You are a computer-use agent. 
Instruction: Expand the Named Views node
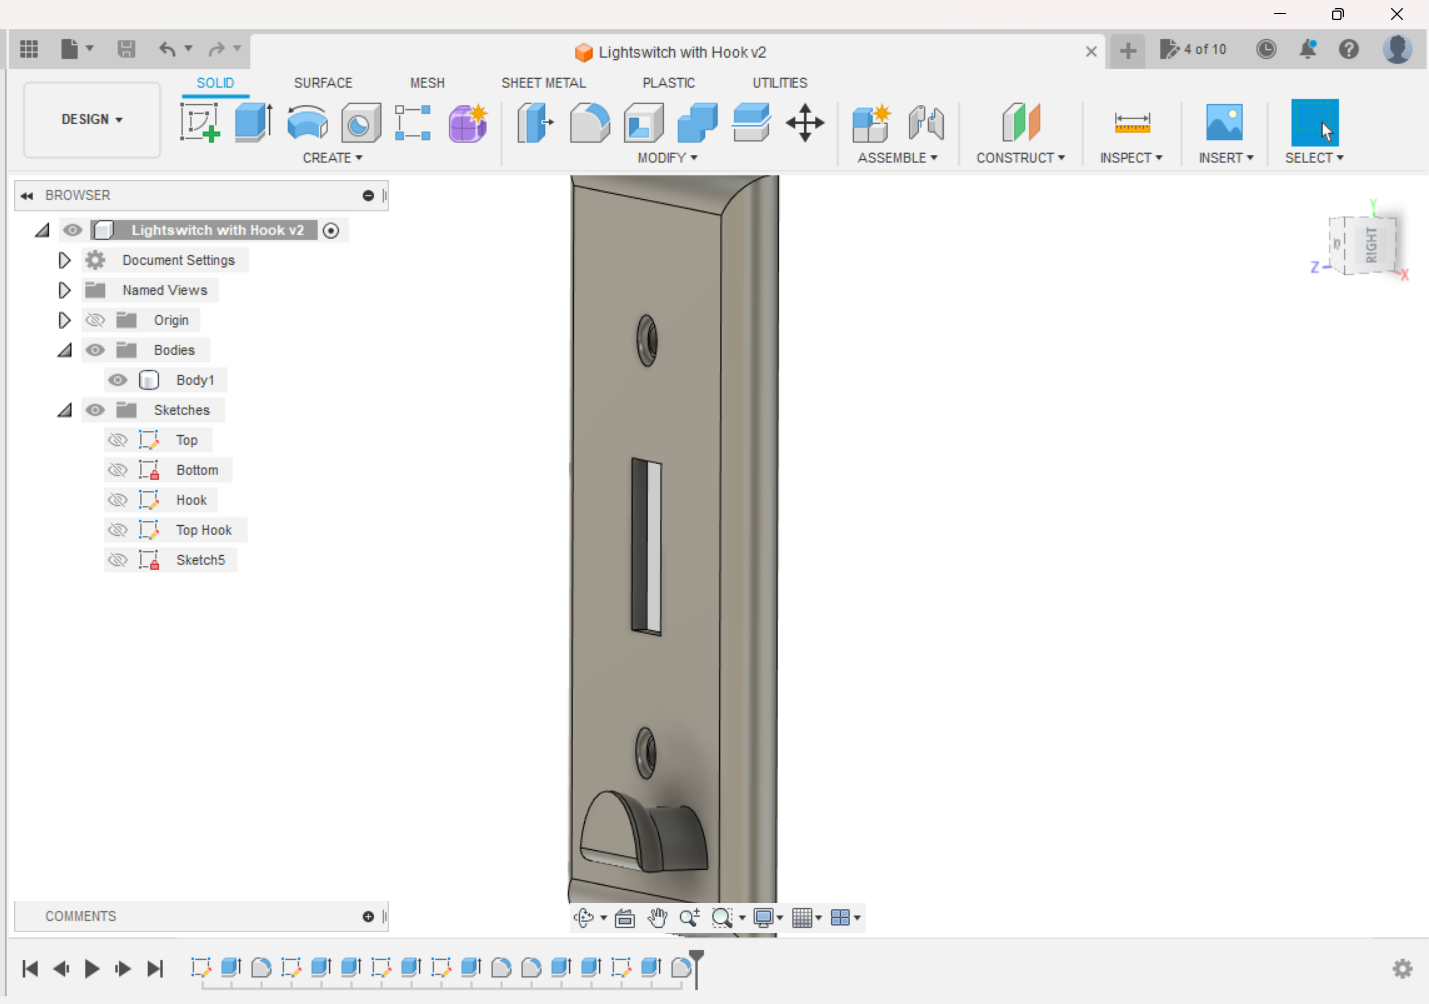(x=64, y=290)
